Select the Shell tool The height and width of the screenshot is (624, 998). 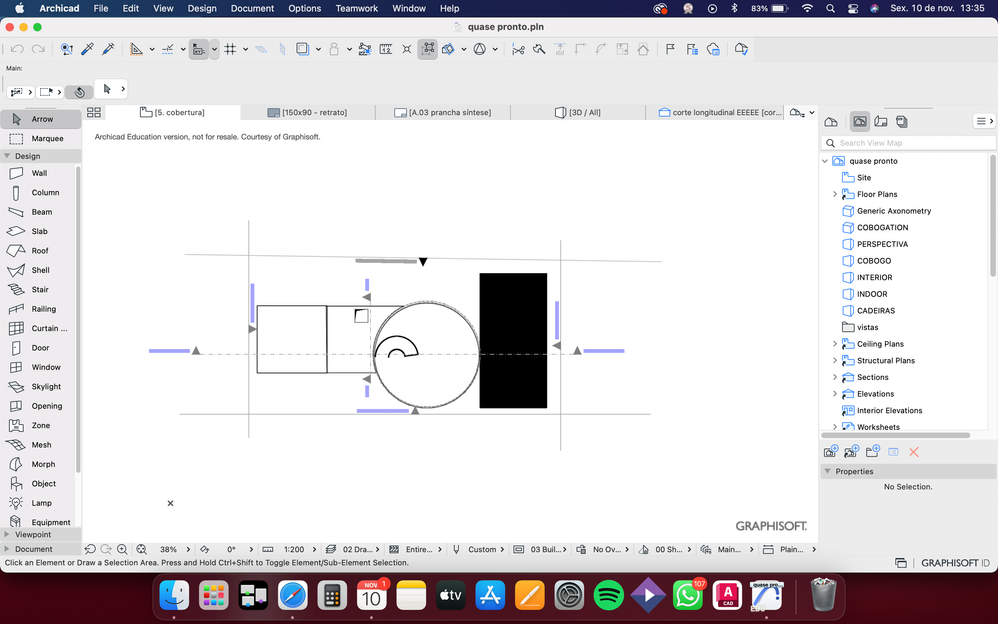41,270
